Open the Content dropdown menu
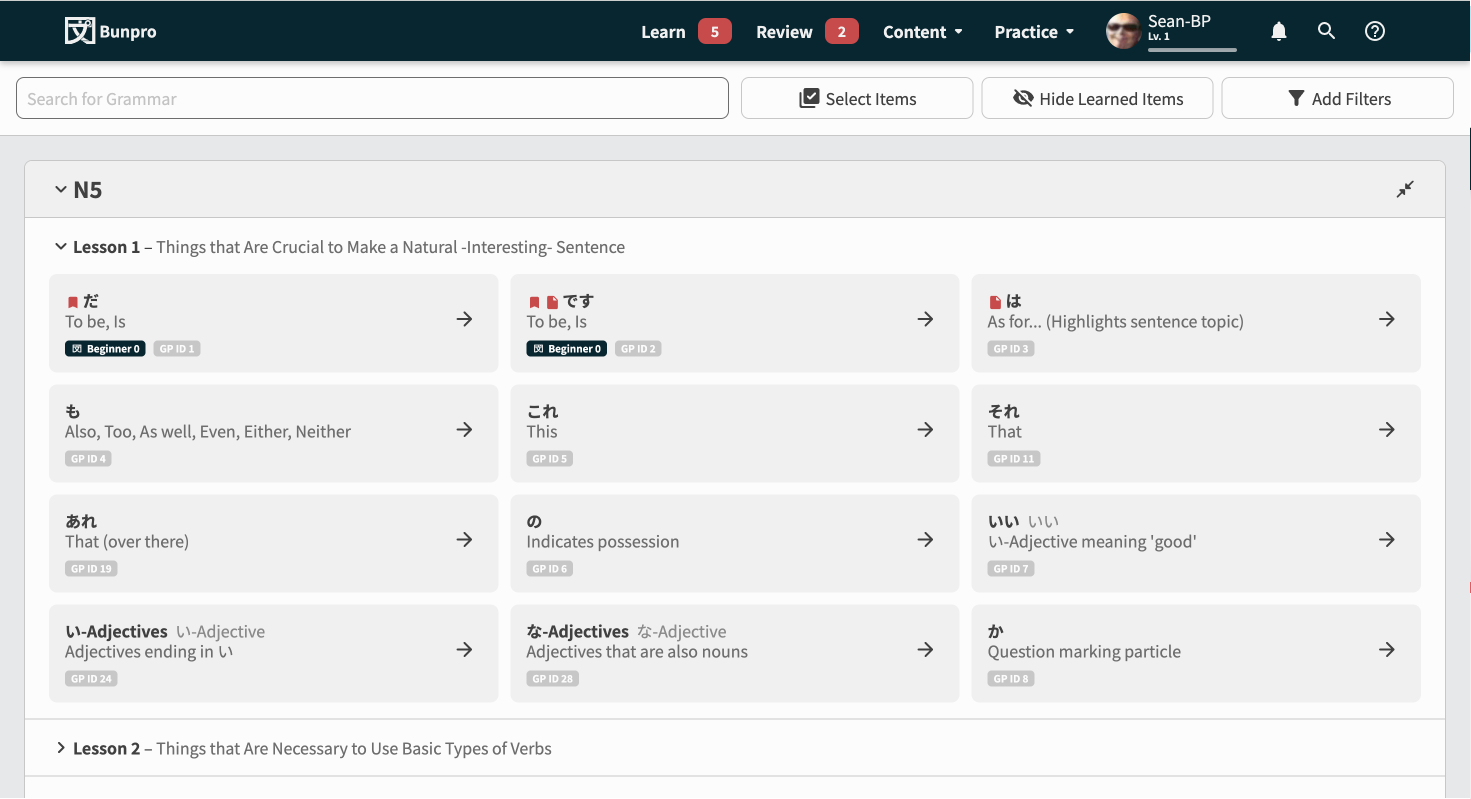Screen dimensions: 1471x799 (922, 32)
